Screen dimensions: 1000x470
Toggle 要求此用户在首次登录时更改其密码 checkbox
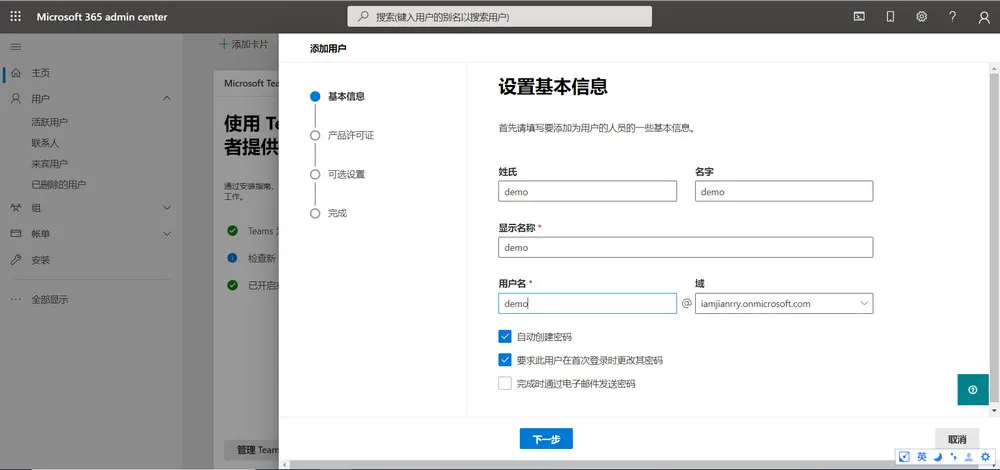pos(505,360)
